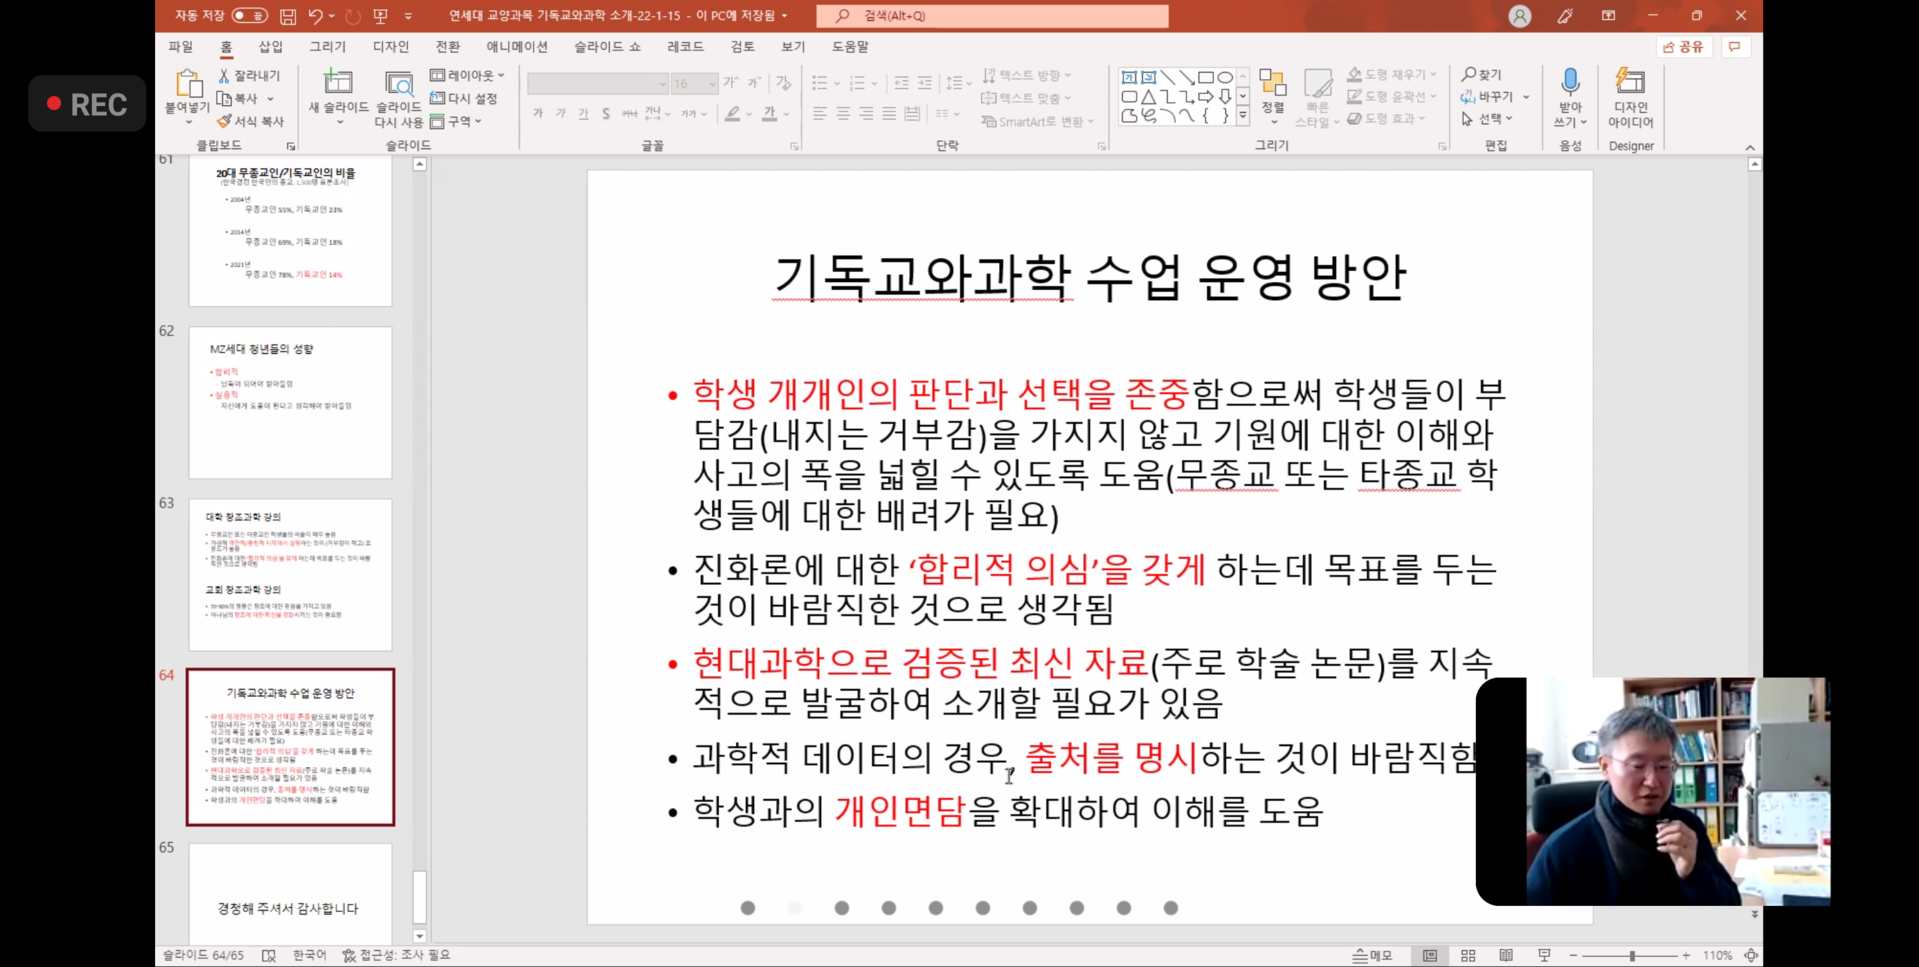Click the numbered list icon
Viewport: 1919px width, 967px height.
tap(857, 83)
